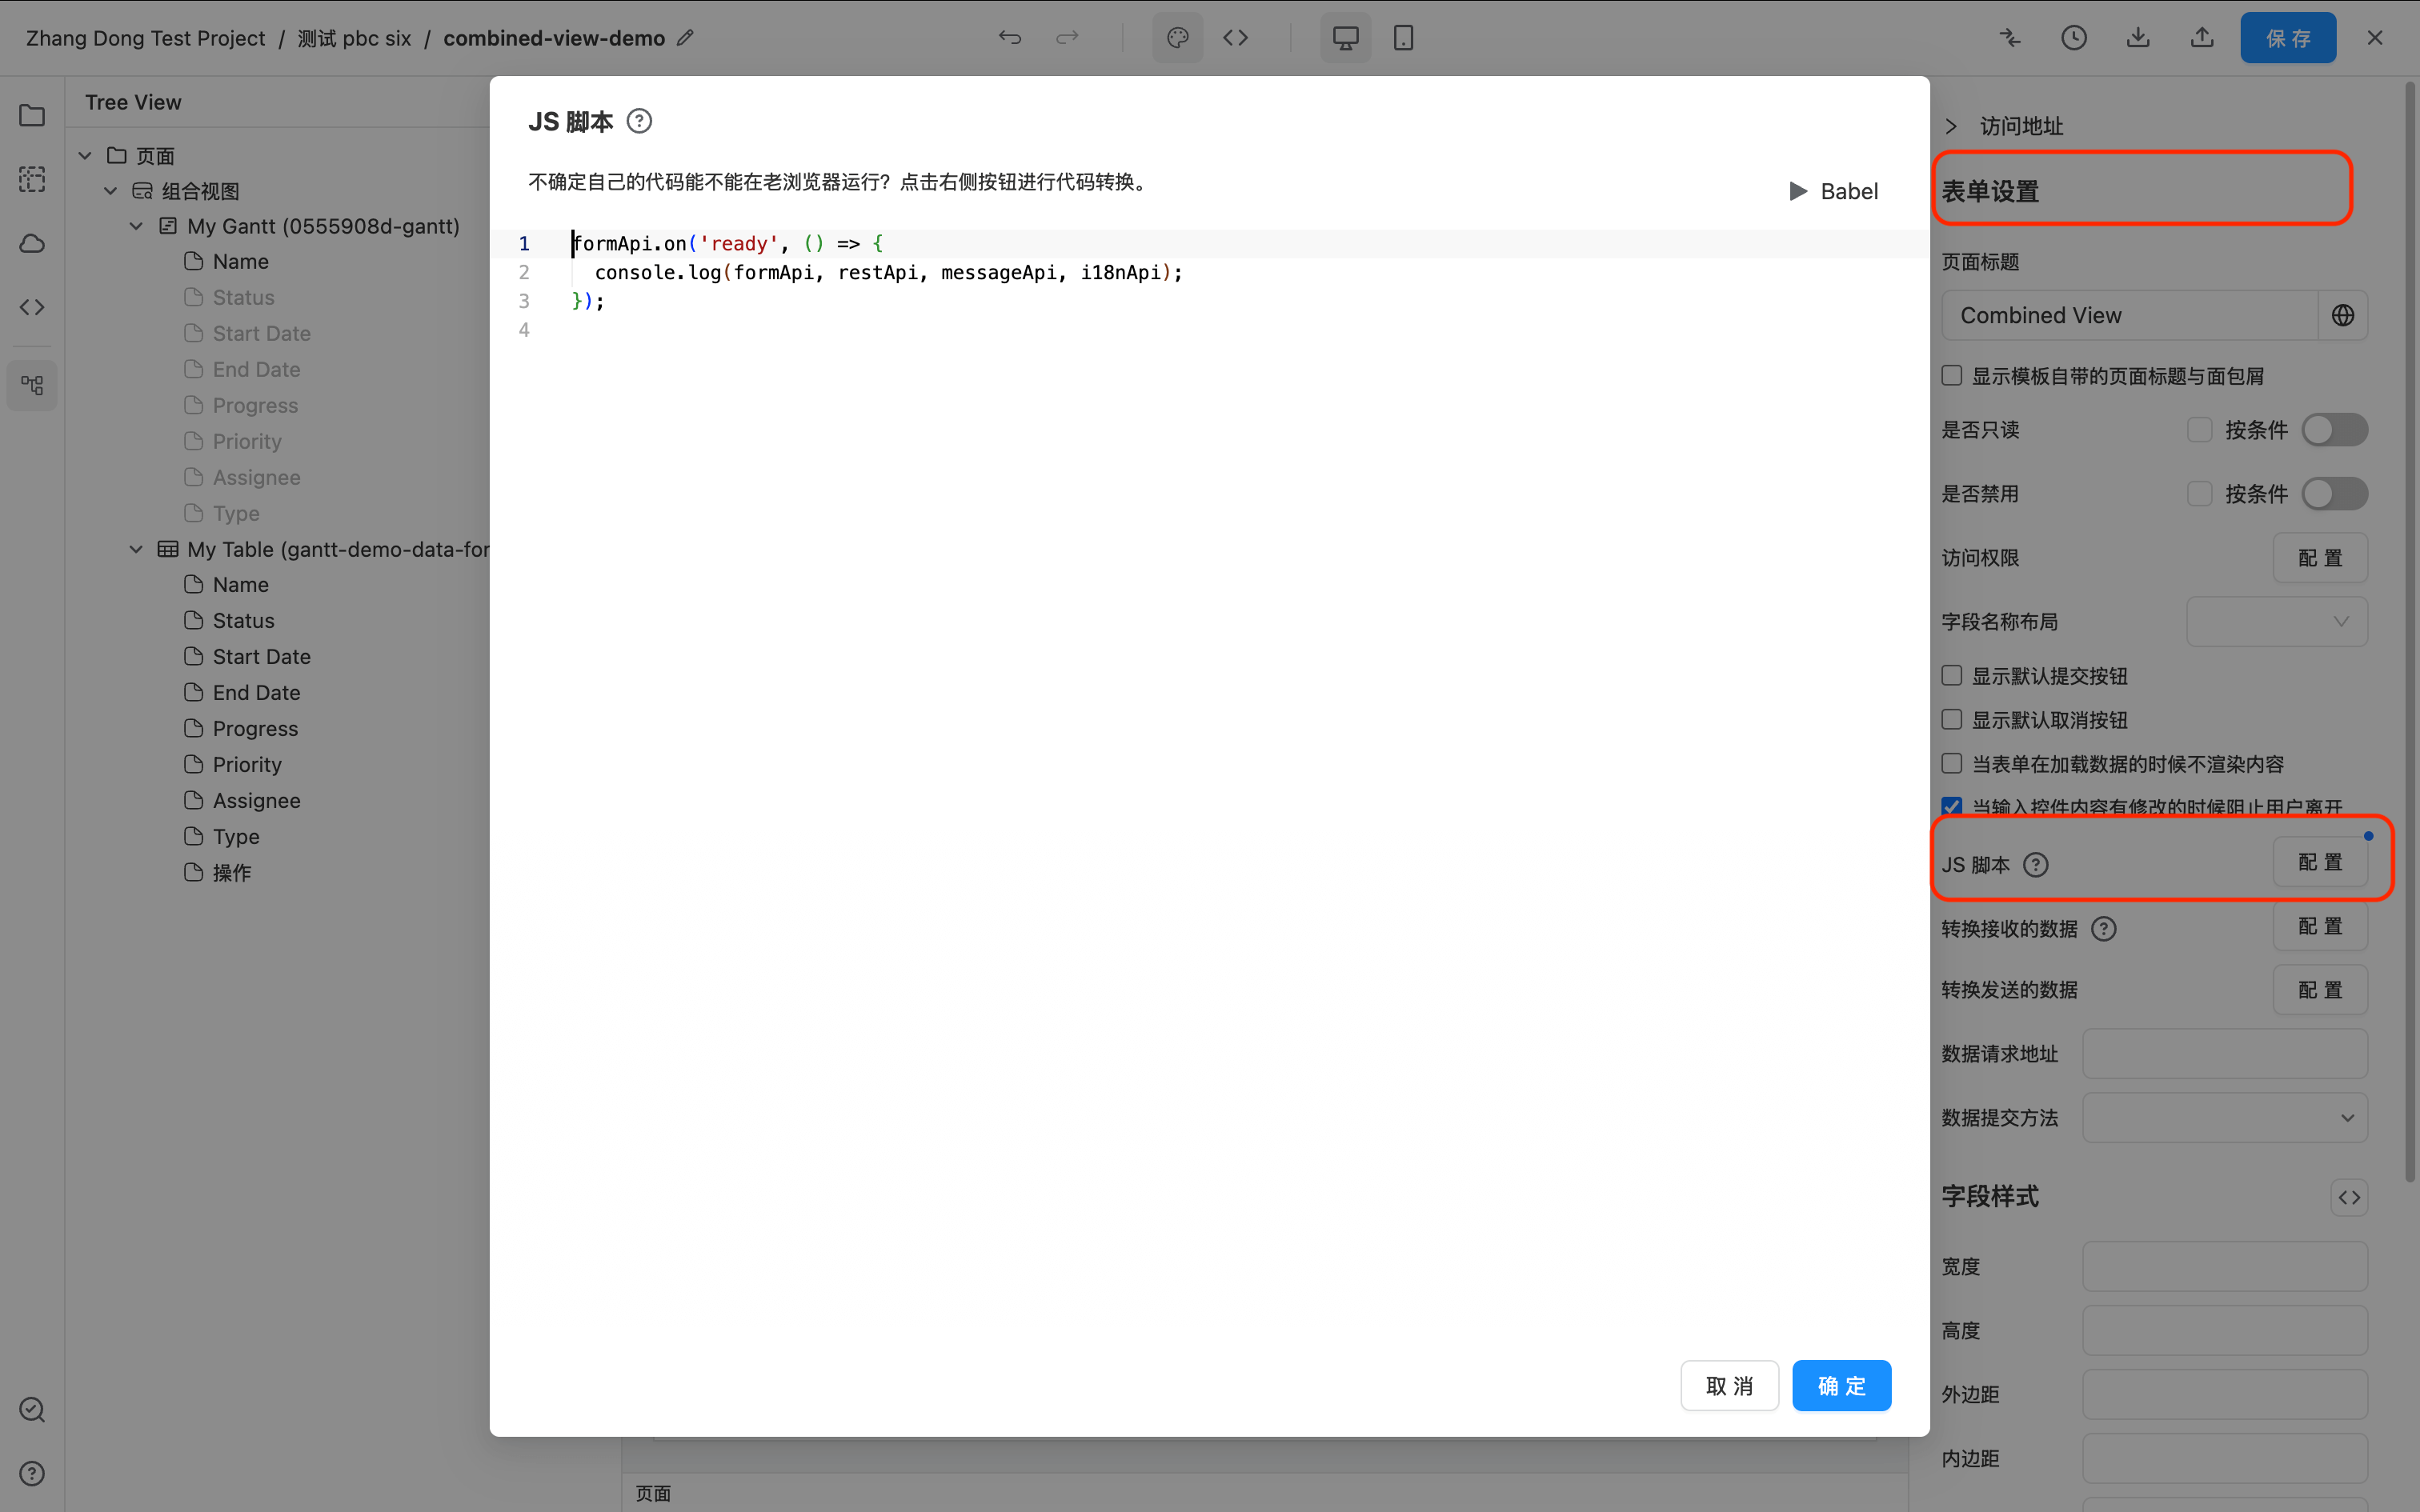This screenshot has width=2420, height=1512.
Task: Open help icon at sidebar bottom
Action: click(32, 1473)
